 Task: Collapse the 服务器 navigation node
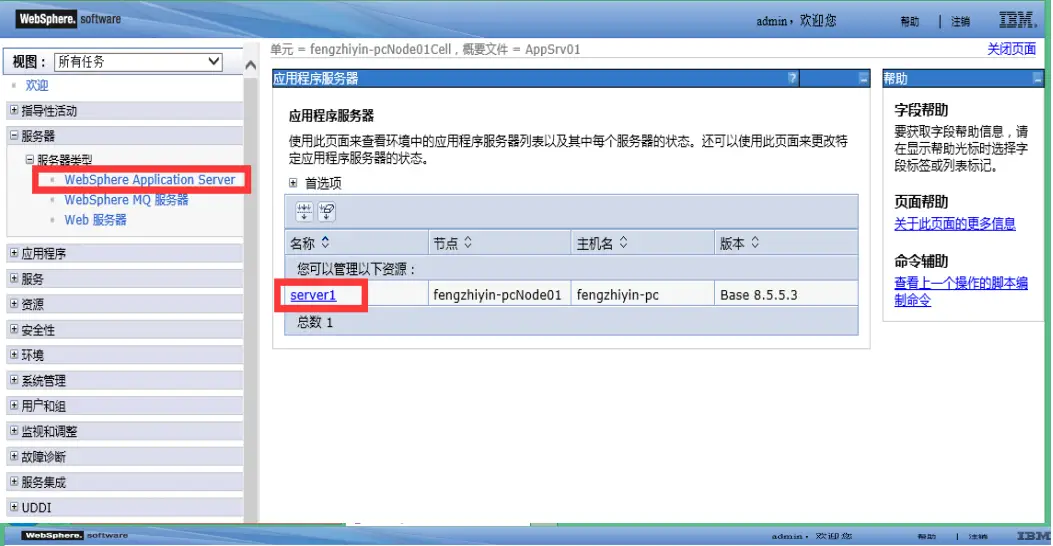tap(13, 136)
